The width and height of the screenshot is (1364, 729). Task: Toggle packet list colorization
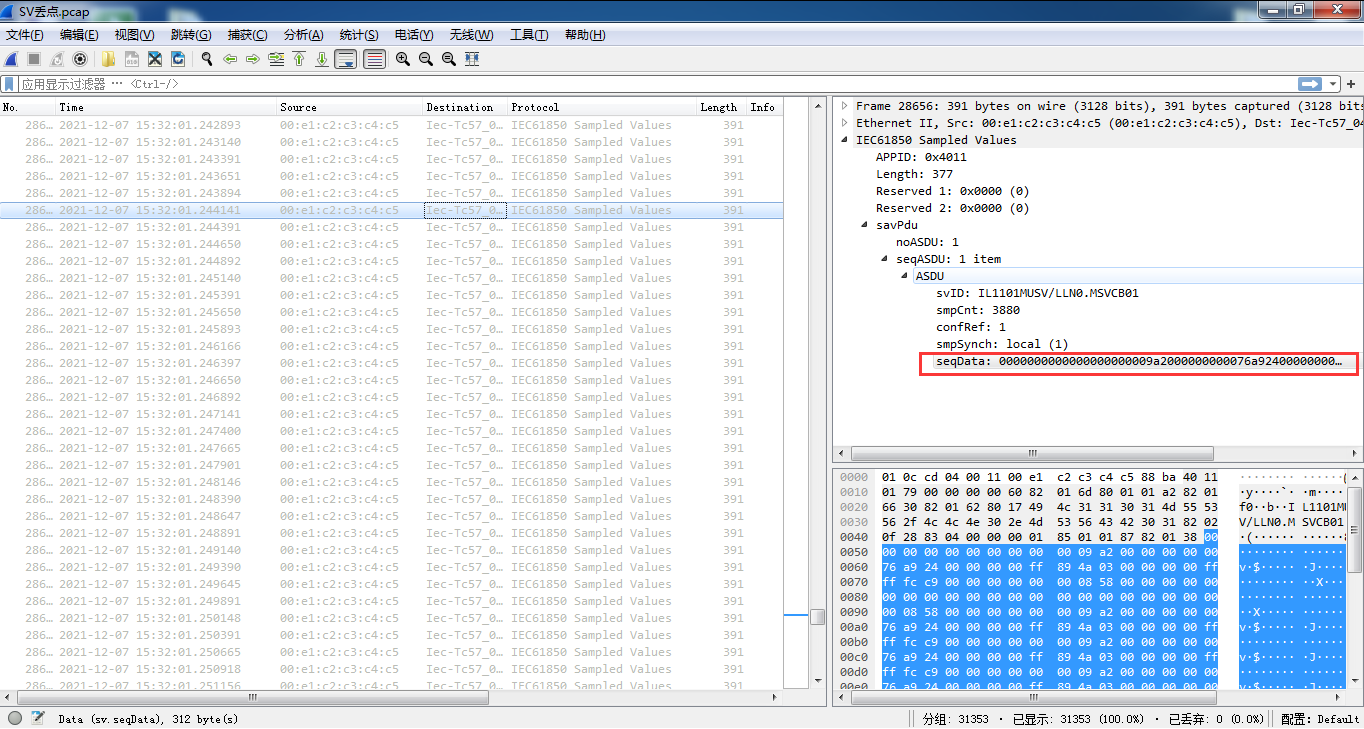(x=374, y=58)
